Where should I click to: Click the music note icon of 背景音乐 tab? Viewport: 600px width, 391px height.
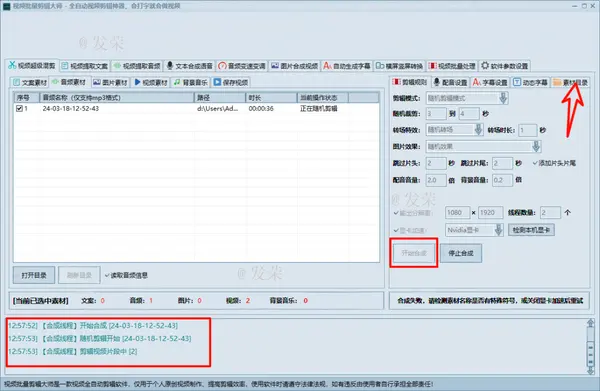coord(177,82)
